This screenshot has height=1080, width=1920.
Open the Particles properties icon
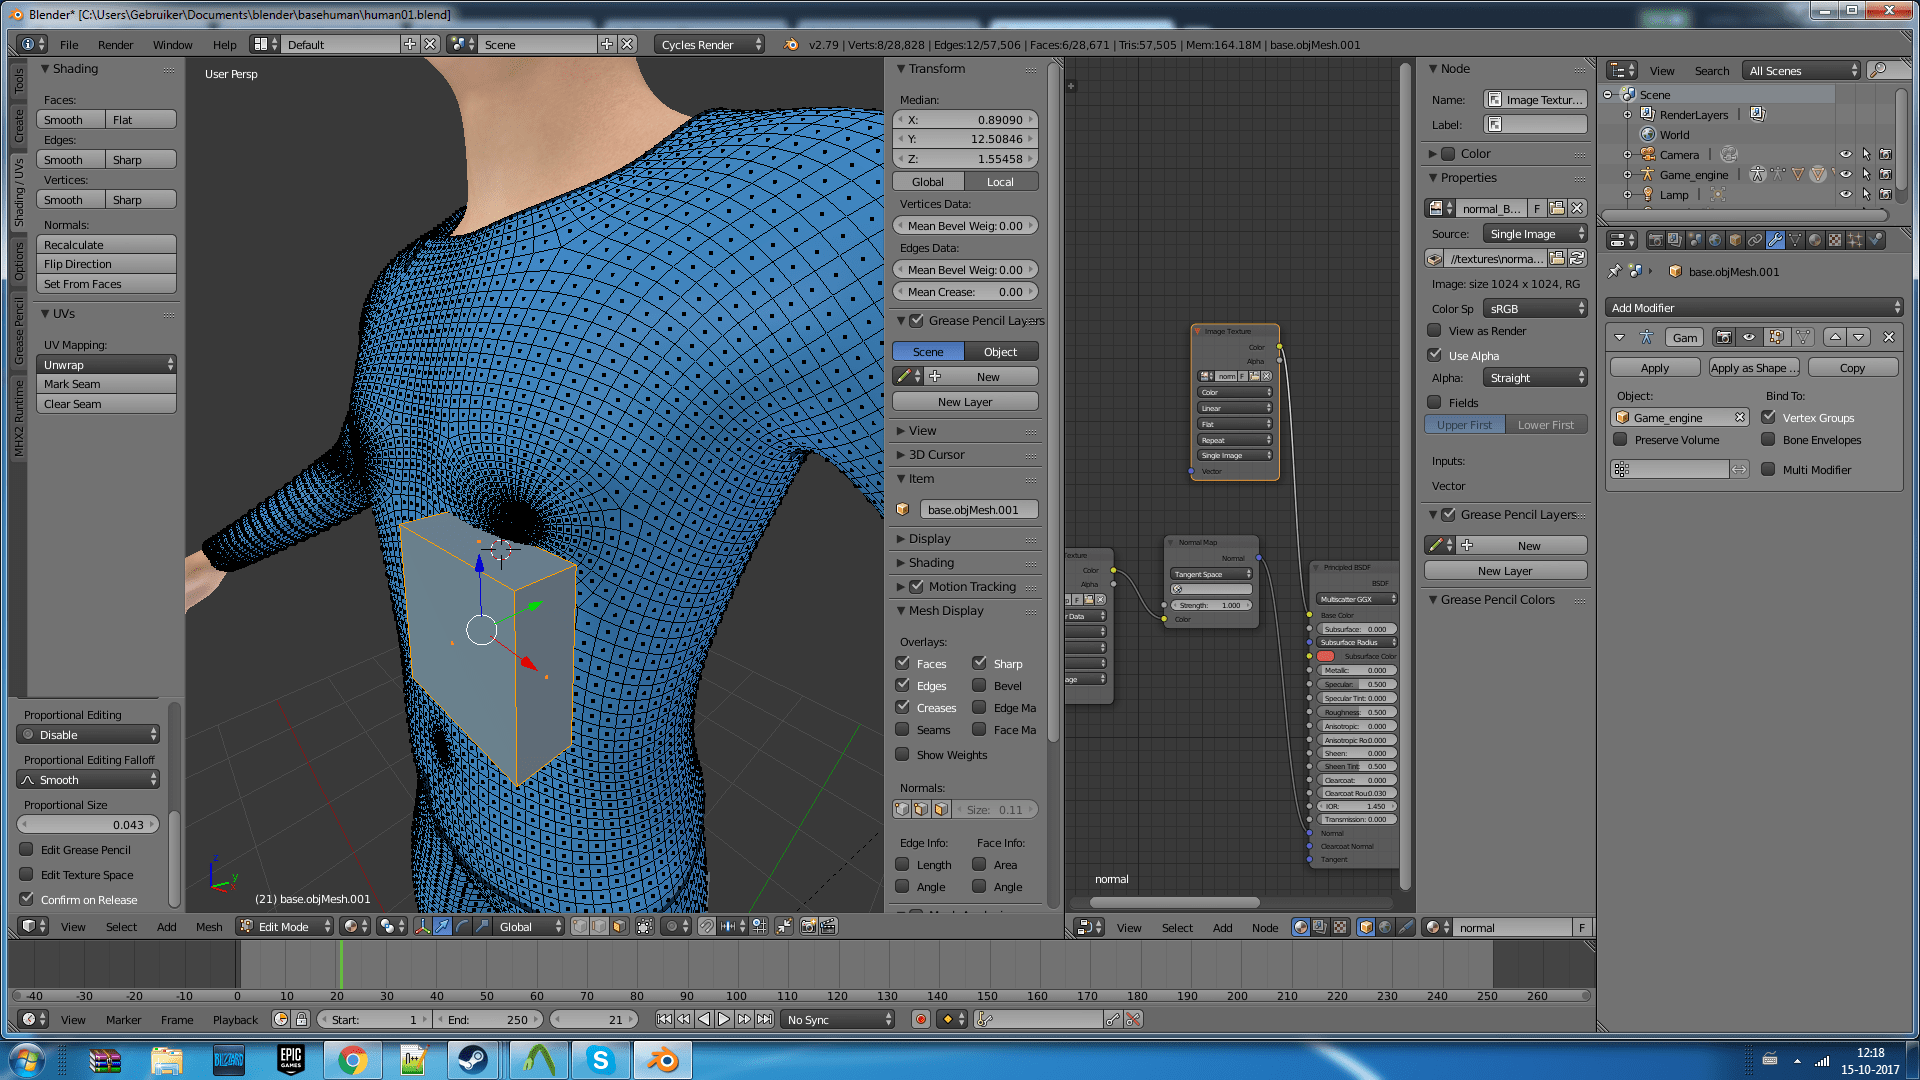[1854, 240]
